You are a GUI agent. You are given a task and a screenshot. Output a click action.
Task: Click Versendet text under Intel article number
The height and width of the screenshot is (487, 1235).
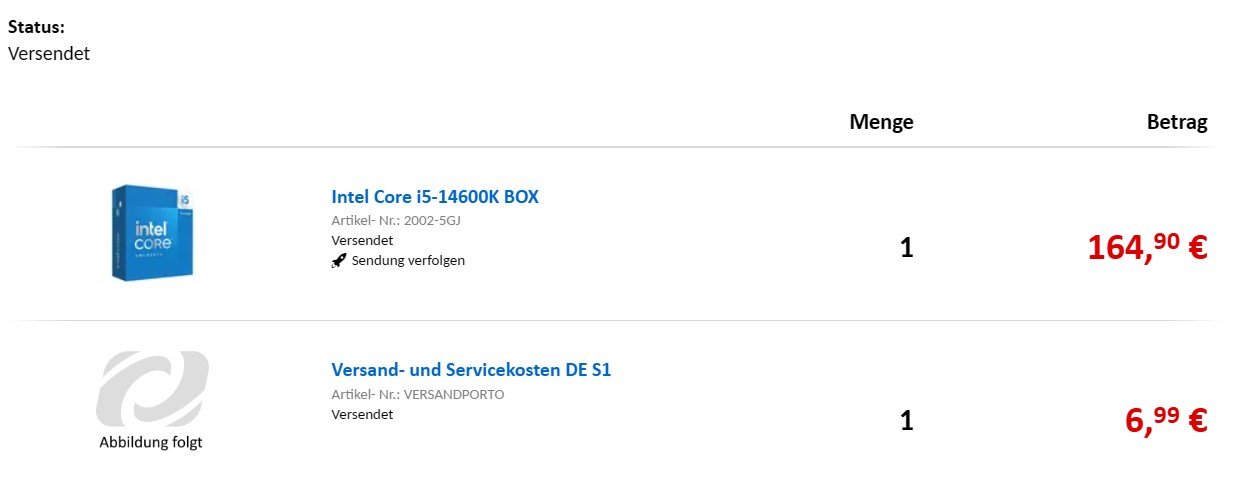pyautogui.click(x=362, y=240)
